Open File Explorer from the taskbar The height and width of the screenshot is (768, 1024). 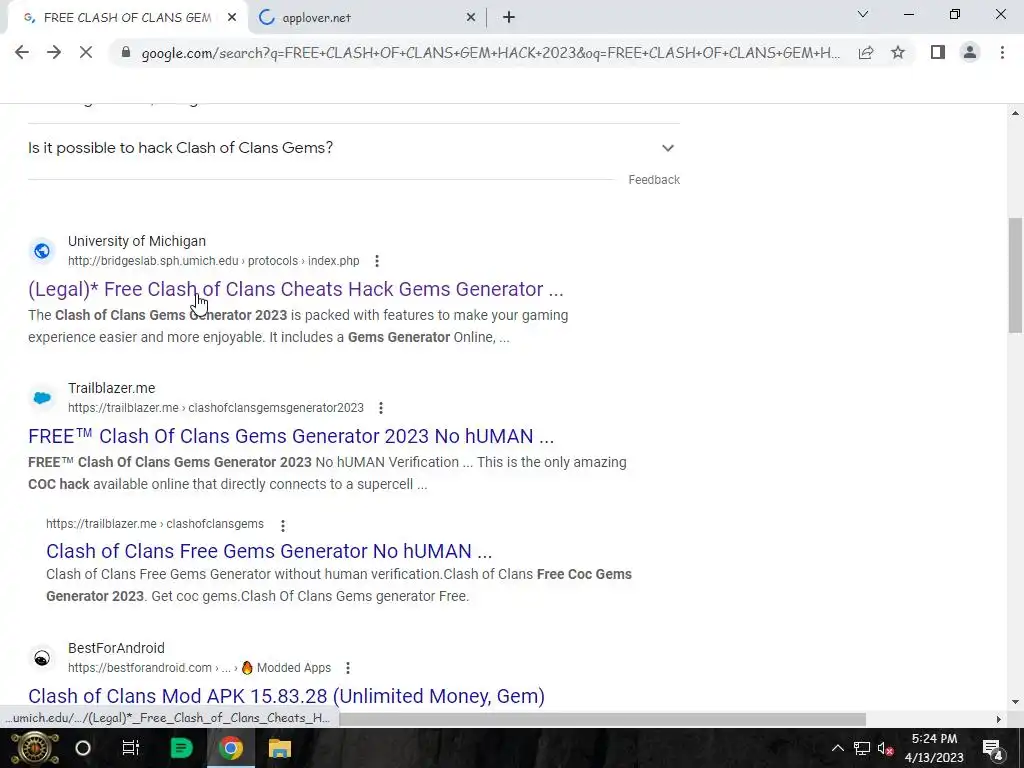[x=280, y=748]
